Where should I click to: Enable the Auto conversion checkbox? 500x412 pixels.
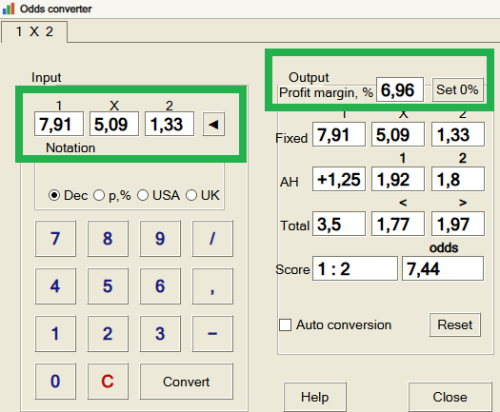(285, 325)
